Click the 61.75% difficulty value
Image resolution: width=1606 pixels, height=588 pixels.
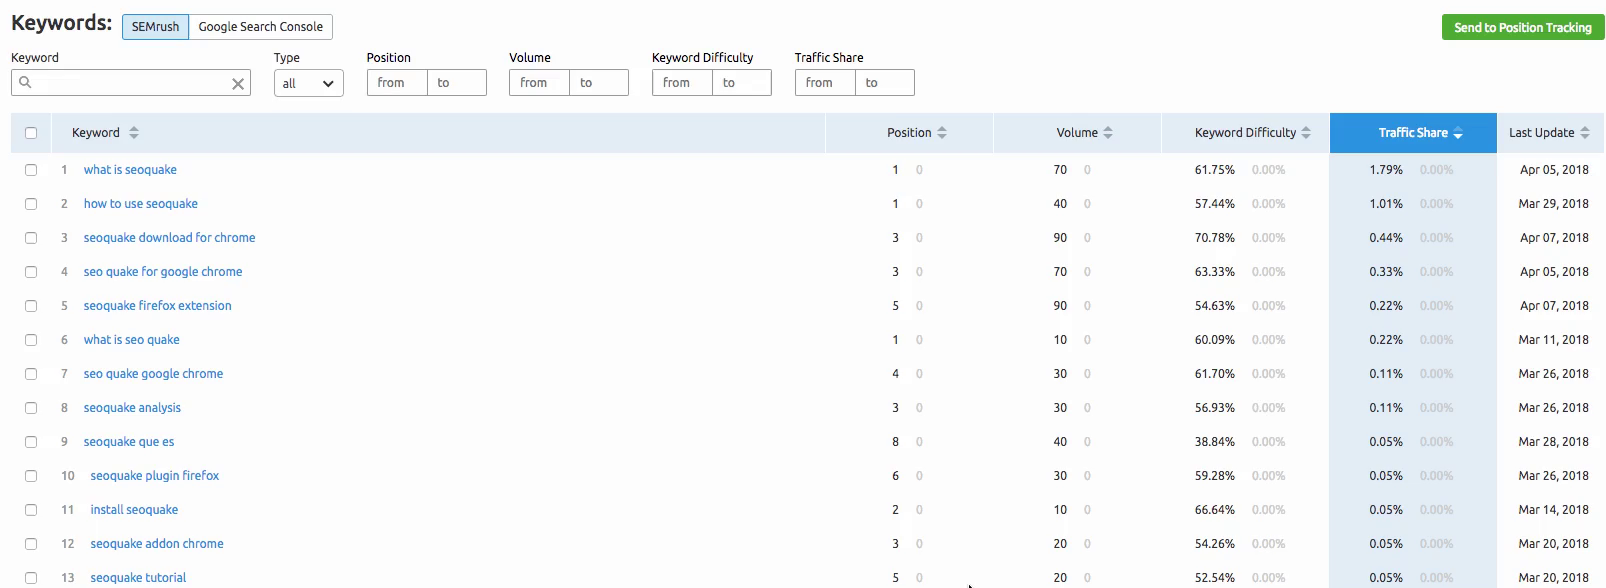click(1214, 170)
